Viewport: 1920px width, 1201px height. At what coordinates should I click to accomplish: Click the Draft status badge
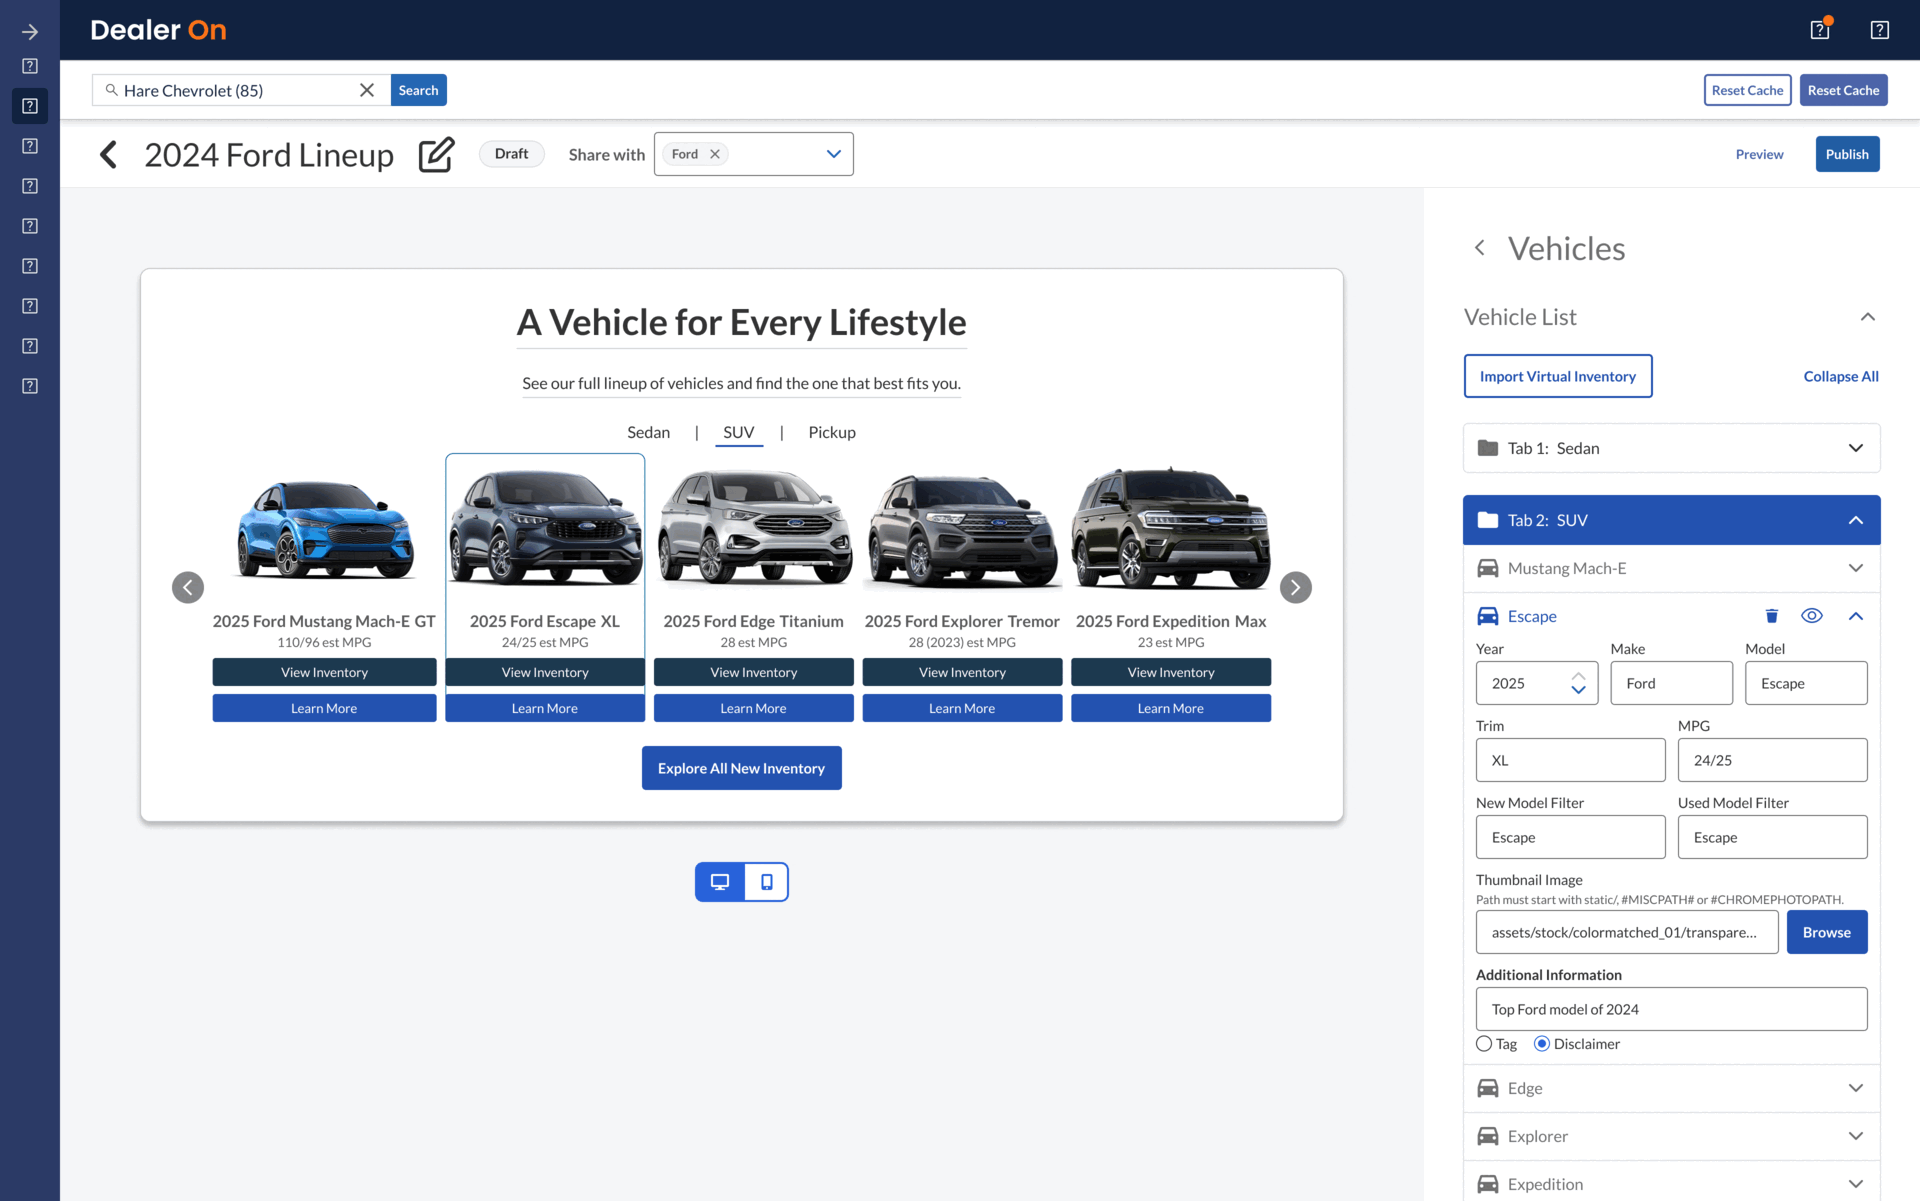click(x=511, y=154)
